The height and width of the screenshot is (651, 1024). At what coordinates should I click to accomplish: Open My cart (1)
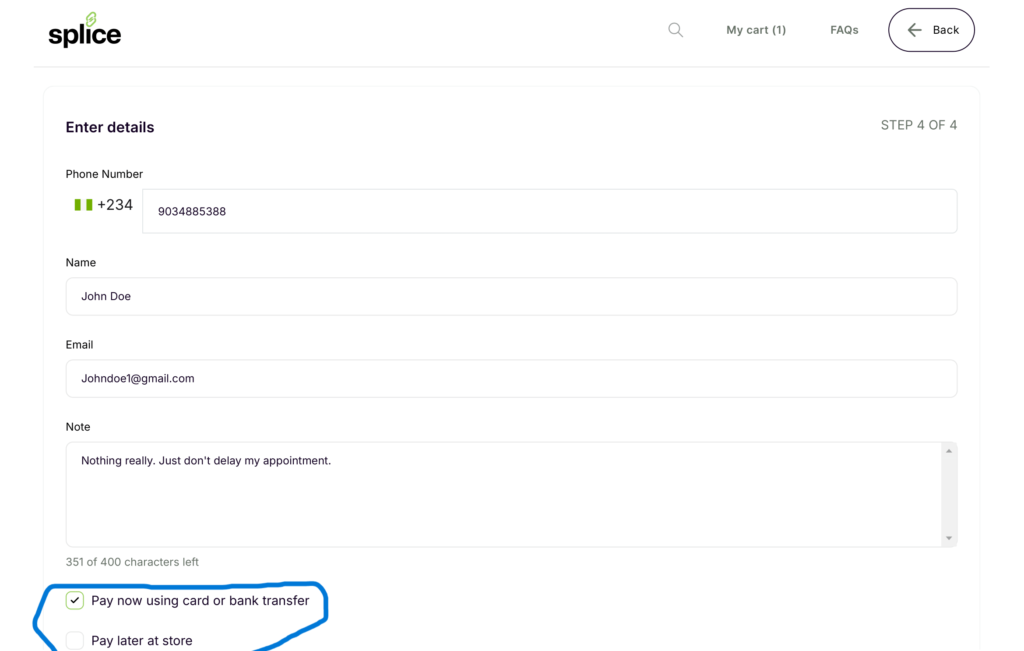[756, 30]
